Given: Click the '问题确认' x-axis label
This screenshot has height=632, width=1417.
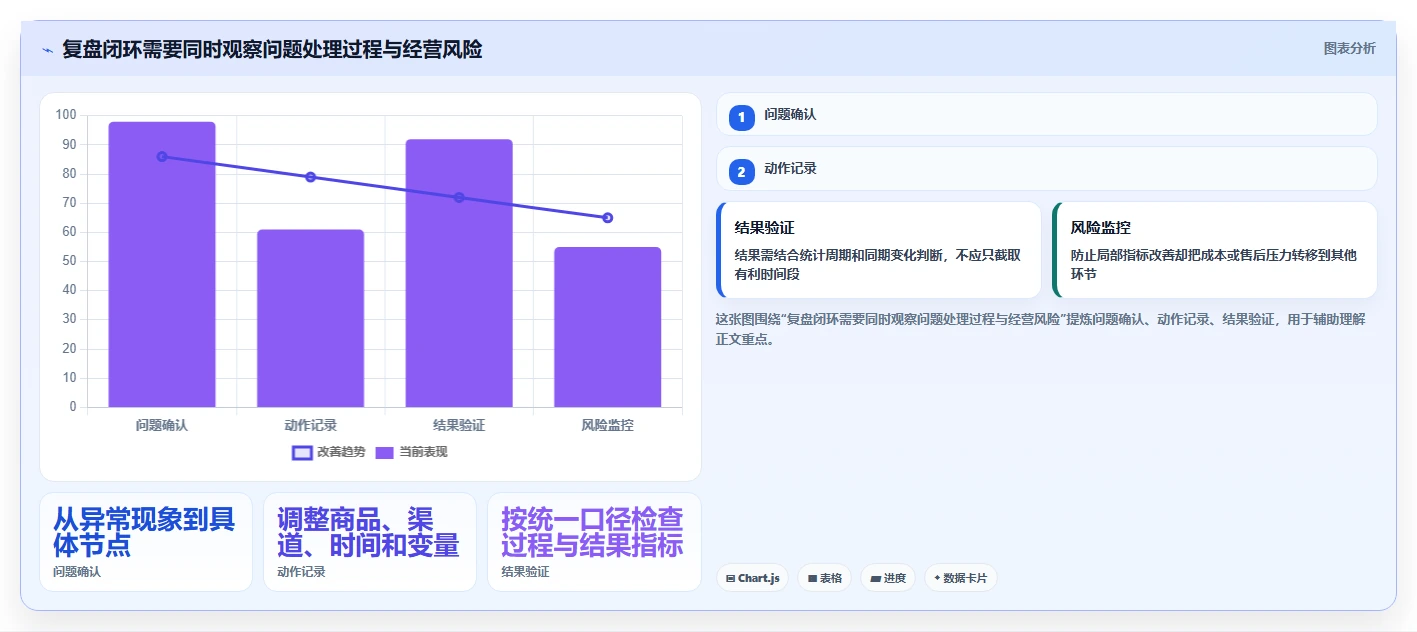Looking at the screenshot, I should [x=162, y=425].
